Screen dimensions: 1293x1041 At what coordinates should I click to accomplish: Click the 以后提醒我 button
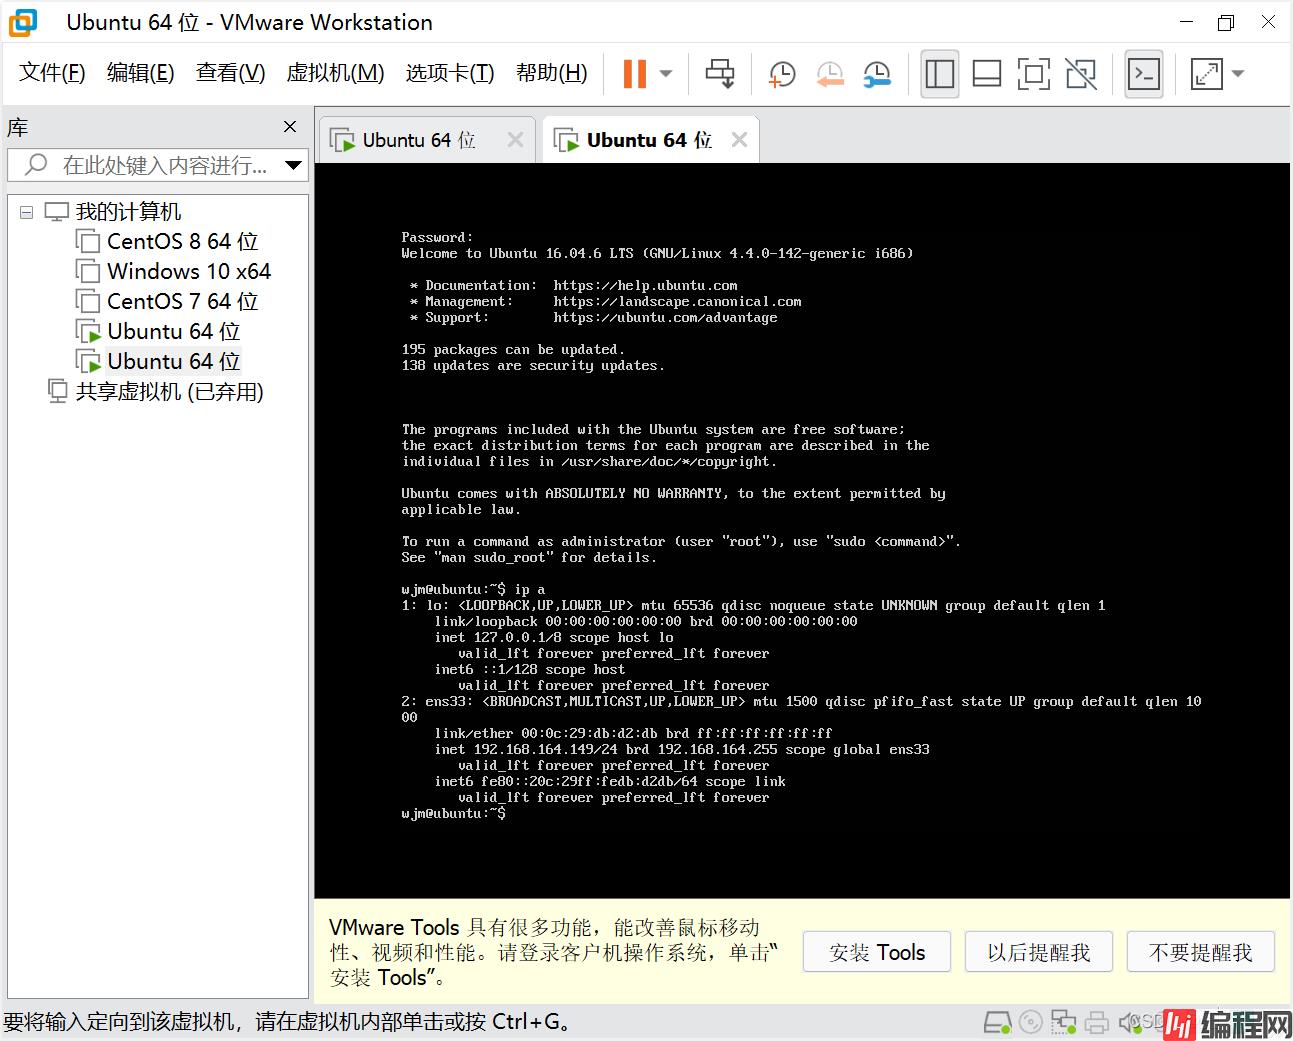point(1038,952)
